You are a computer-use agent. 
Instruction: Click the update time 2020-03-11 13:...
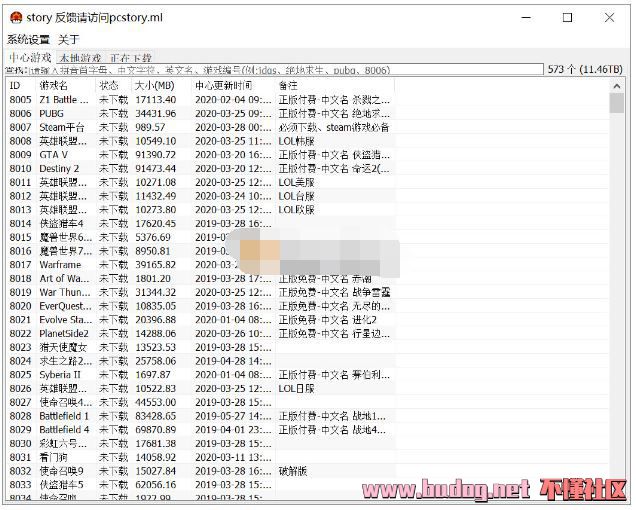pyautogui.click(x=233, y=458)
